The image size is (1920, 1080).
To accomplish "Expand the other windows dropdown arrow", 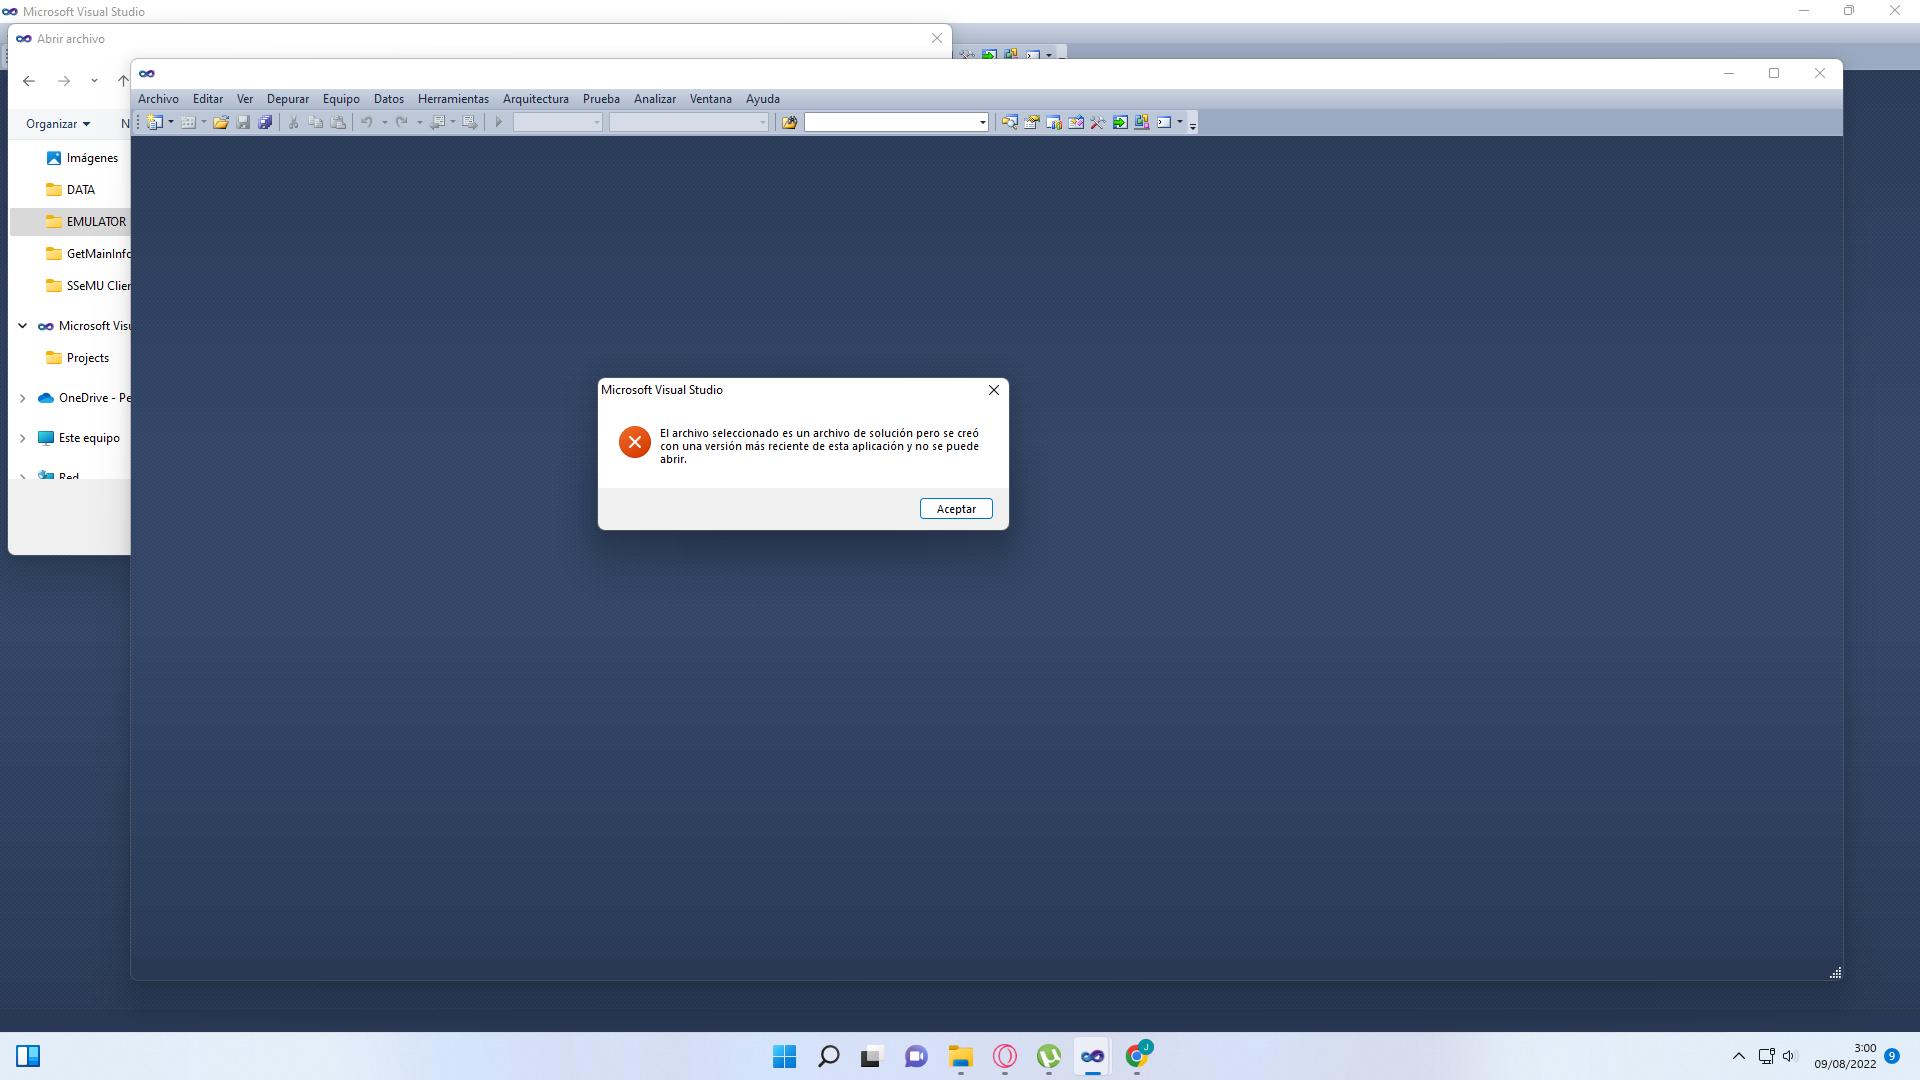I will [1180, 122].
